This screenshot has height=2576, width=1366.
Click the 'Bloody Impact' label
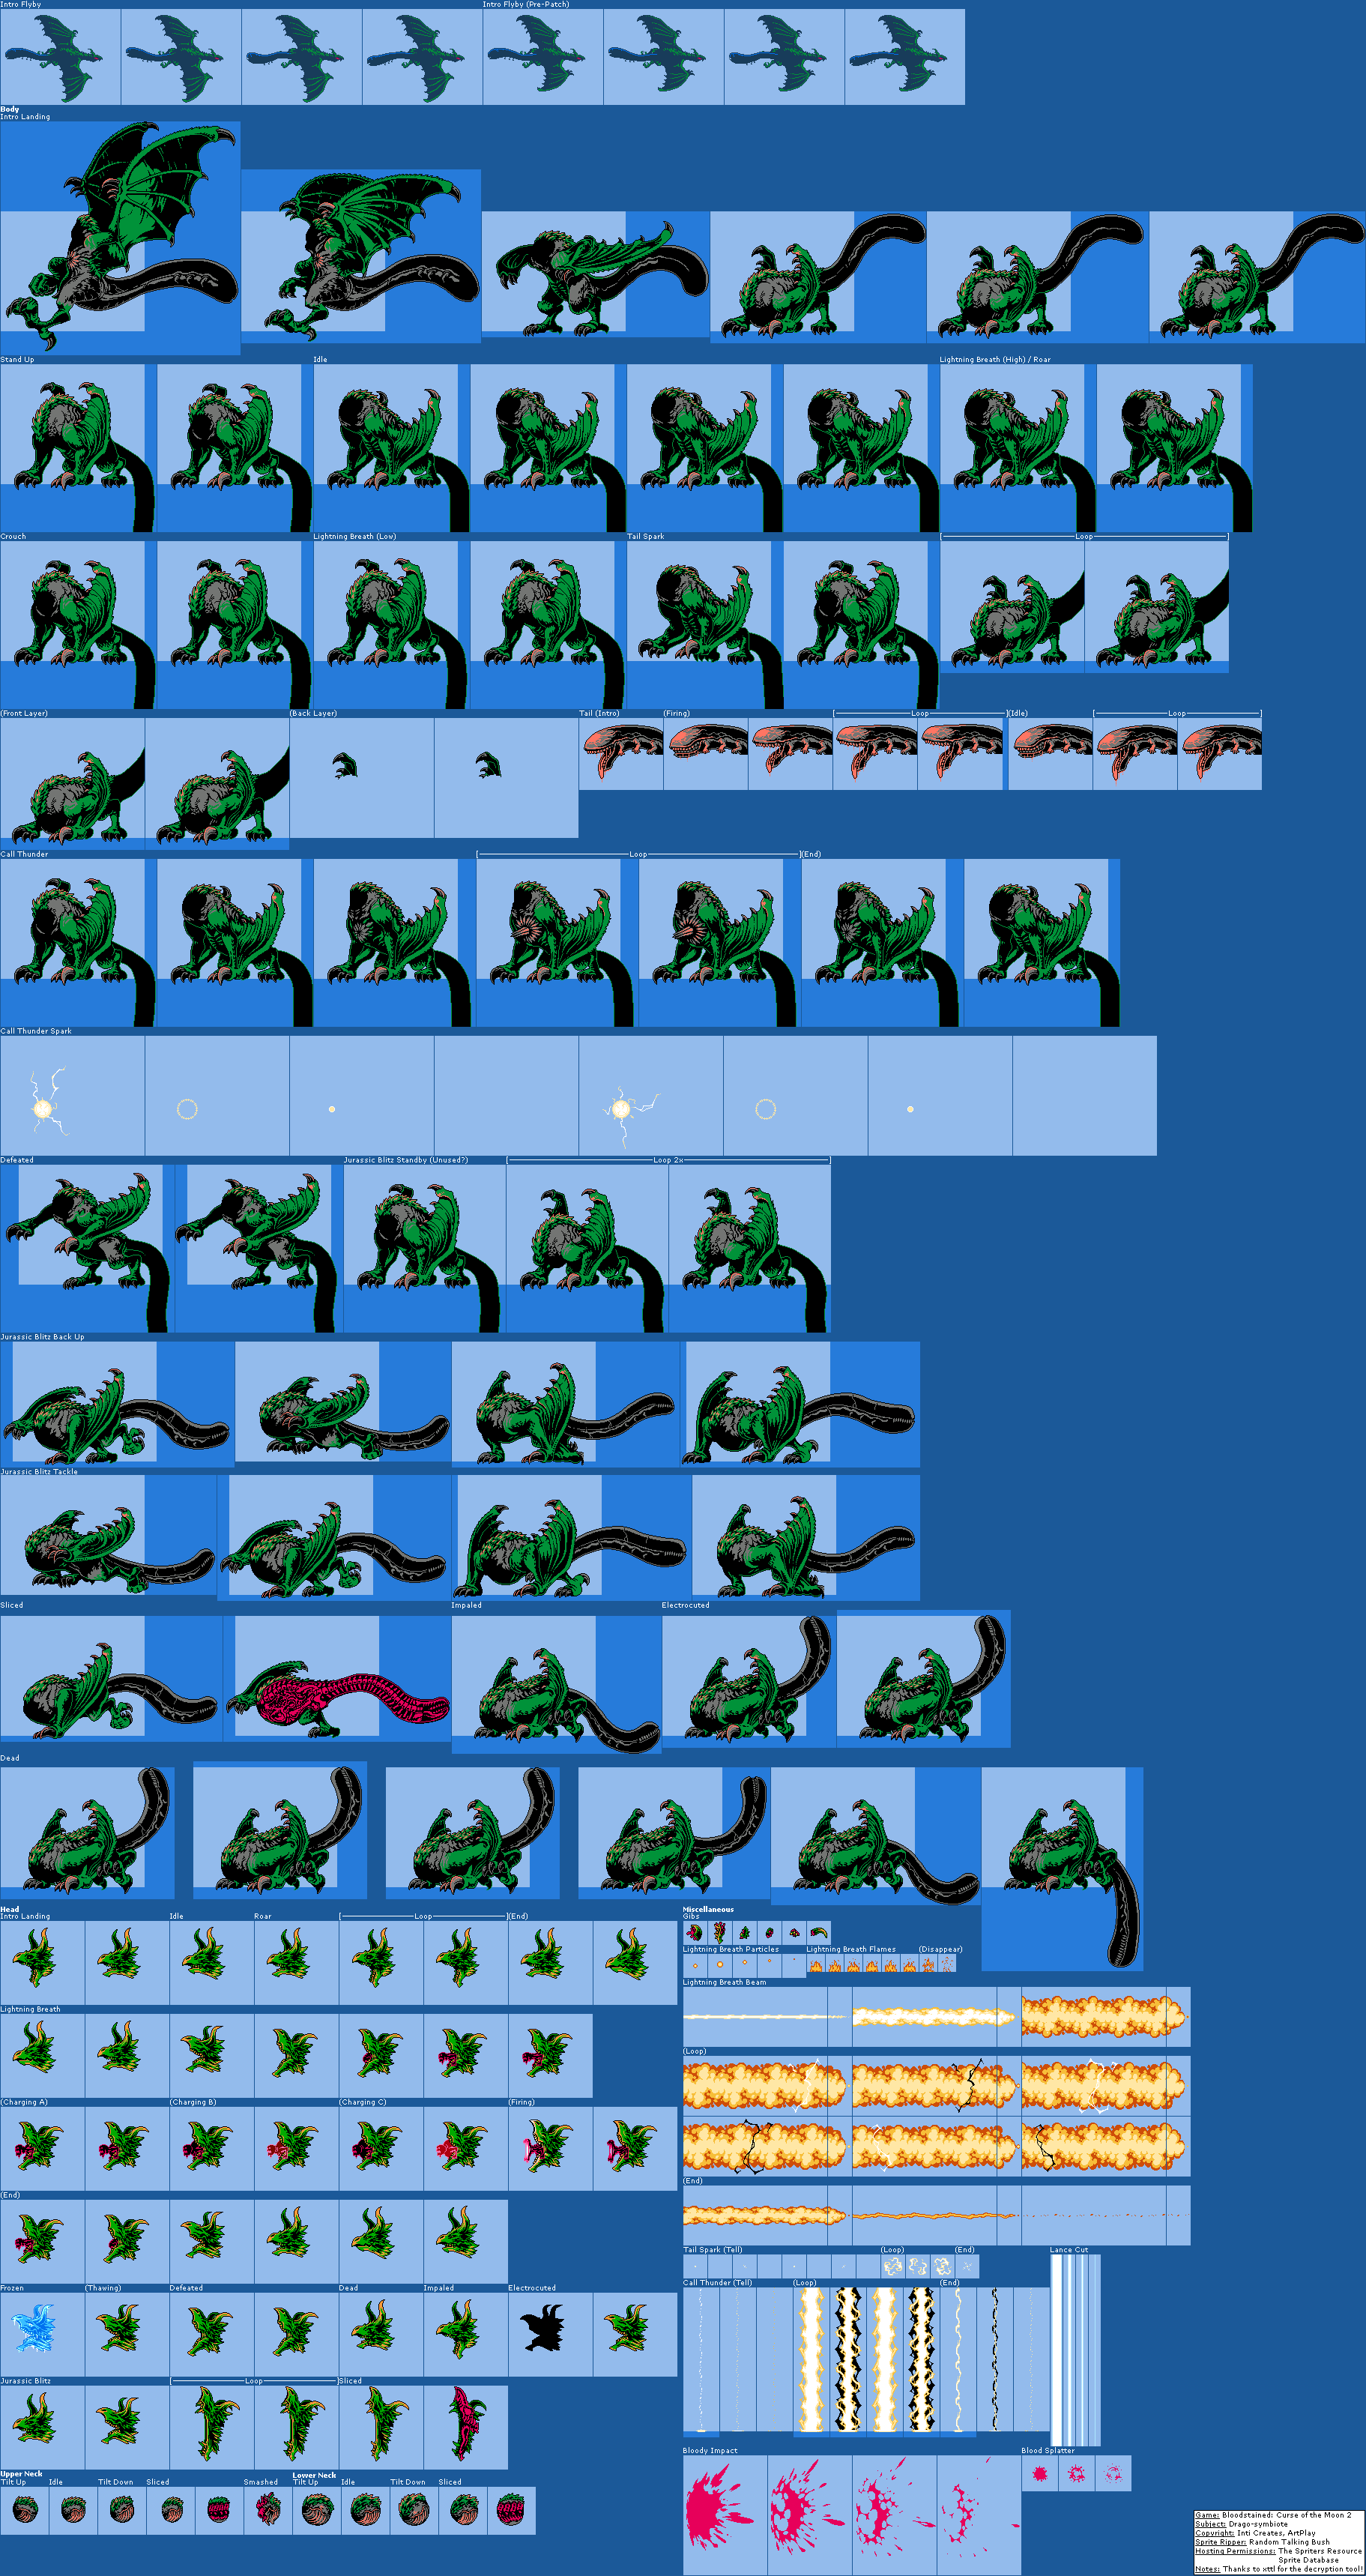click(x=710, y=2450)
